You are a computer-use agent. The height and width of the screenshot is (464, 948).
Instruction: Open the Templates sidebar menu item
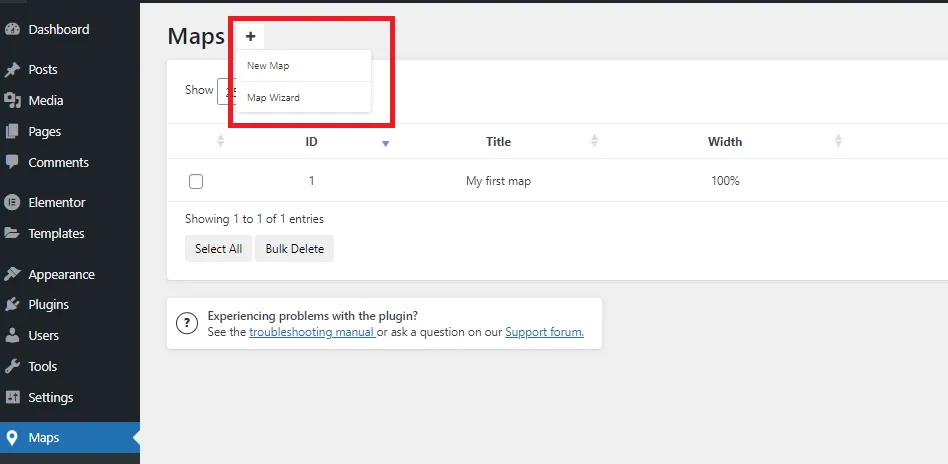coord(56,234)
